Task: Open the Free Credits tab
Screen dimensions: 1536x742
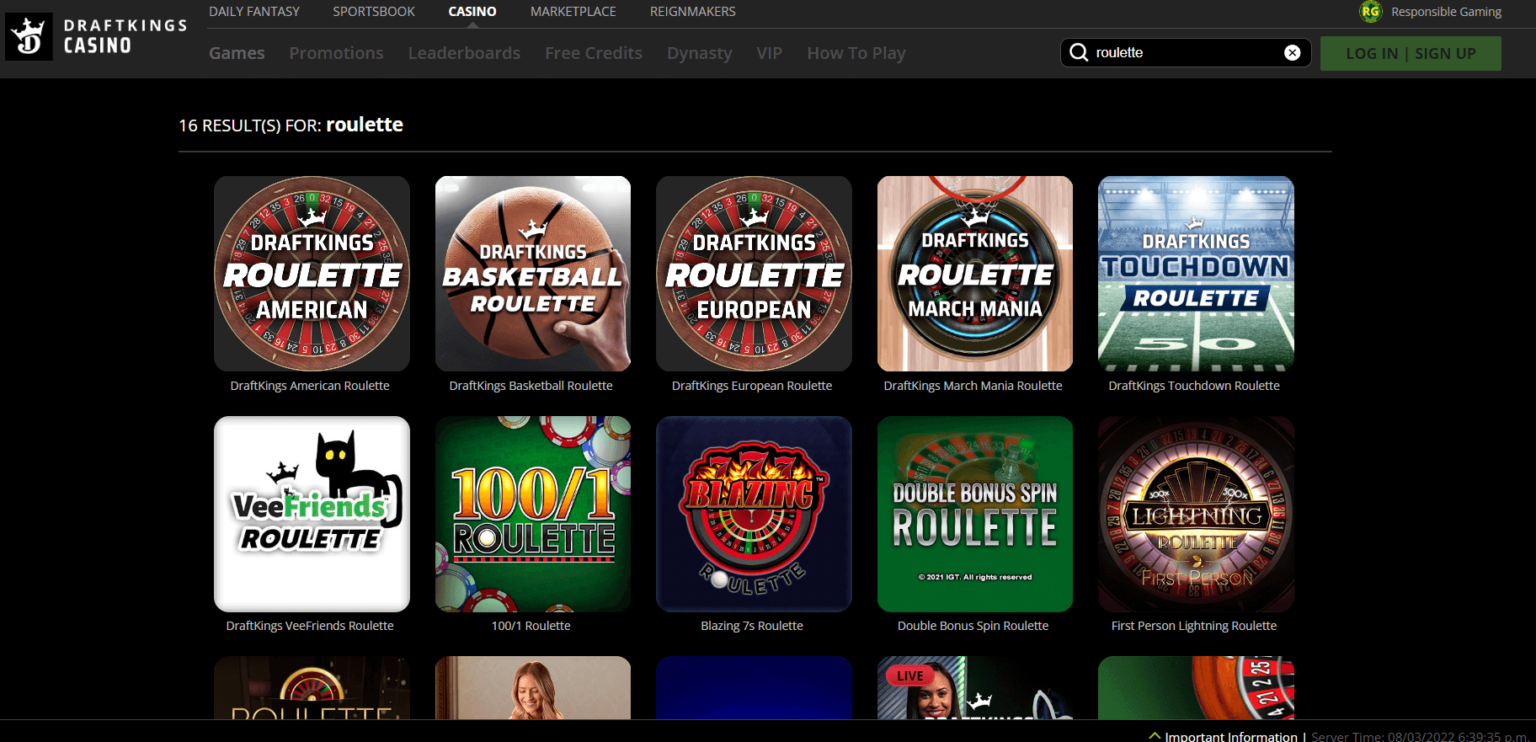Action: tap(594, 53)
